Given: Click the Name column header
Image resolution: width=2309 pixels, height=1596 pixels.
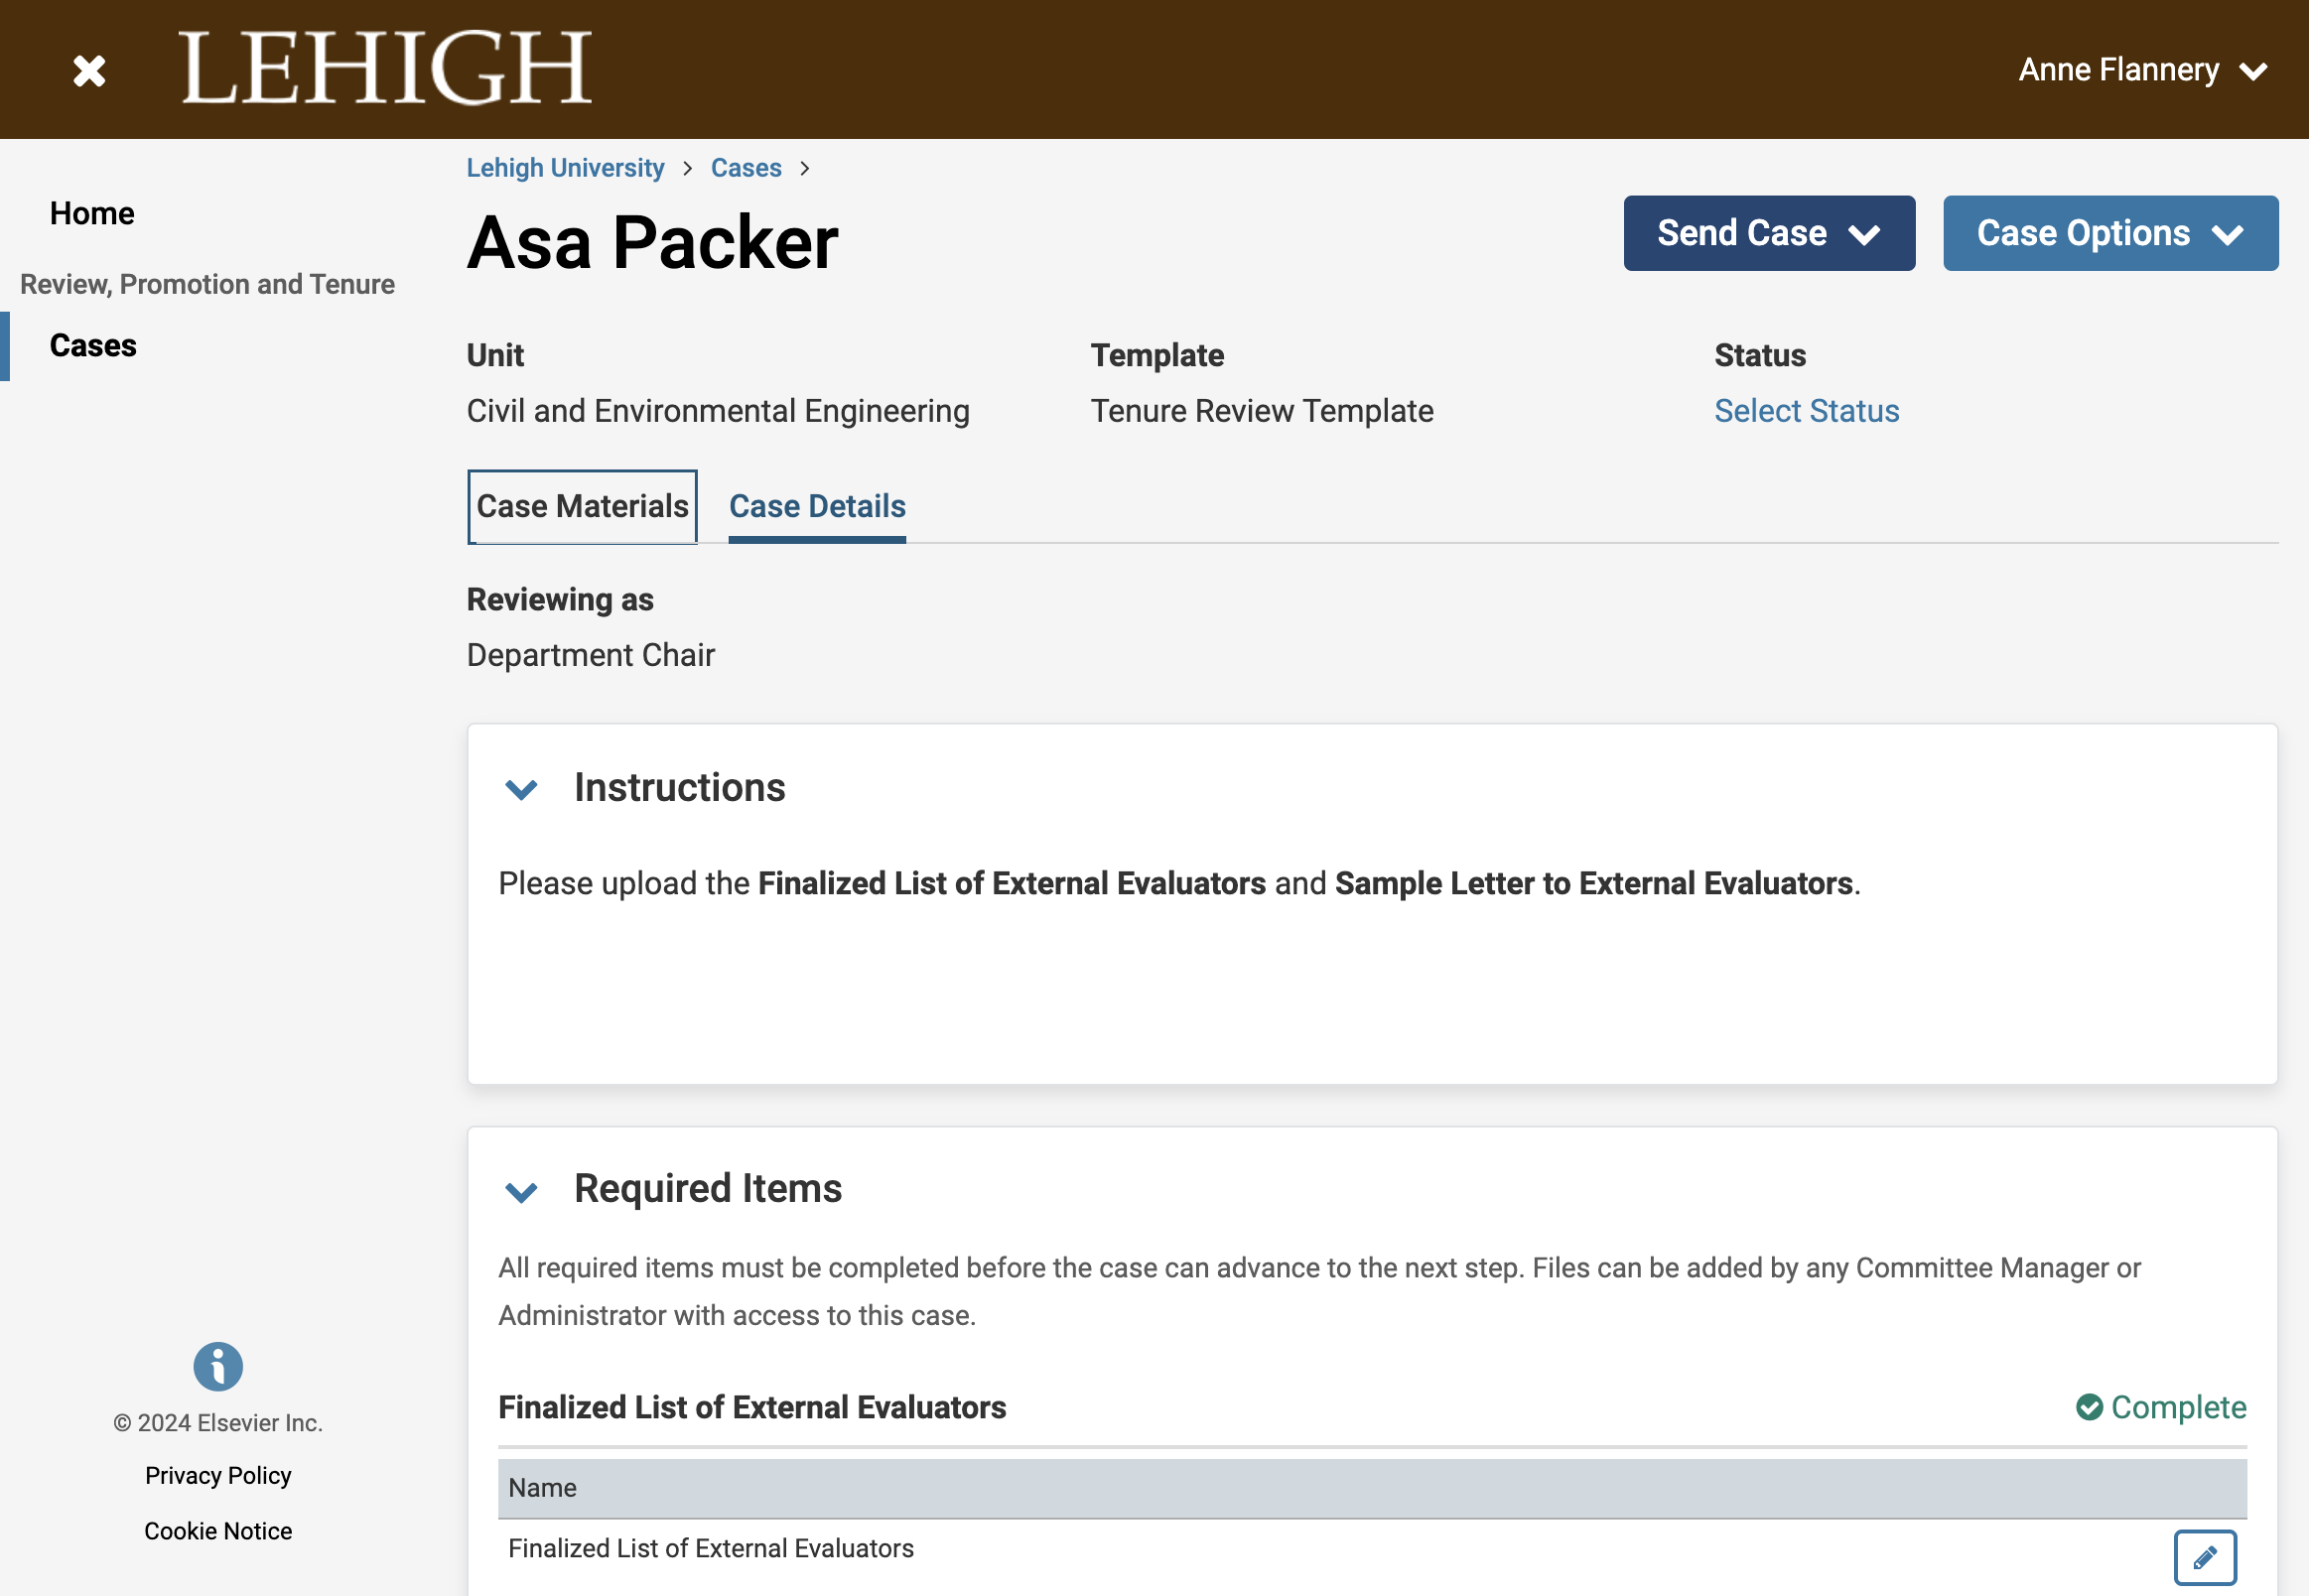Looking at the screenshot, I should point(1372,1488).
